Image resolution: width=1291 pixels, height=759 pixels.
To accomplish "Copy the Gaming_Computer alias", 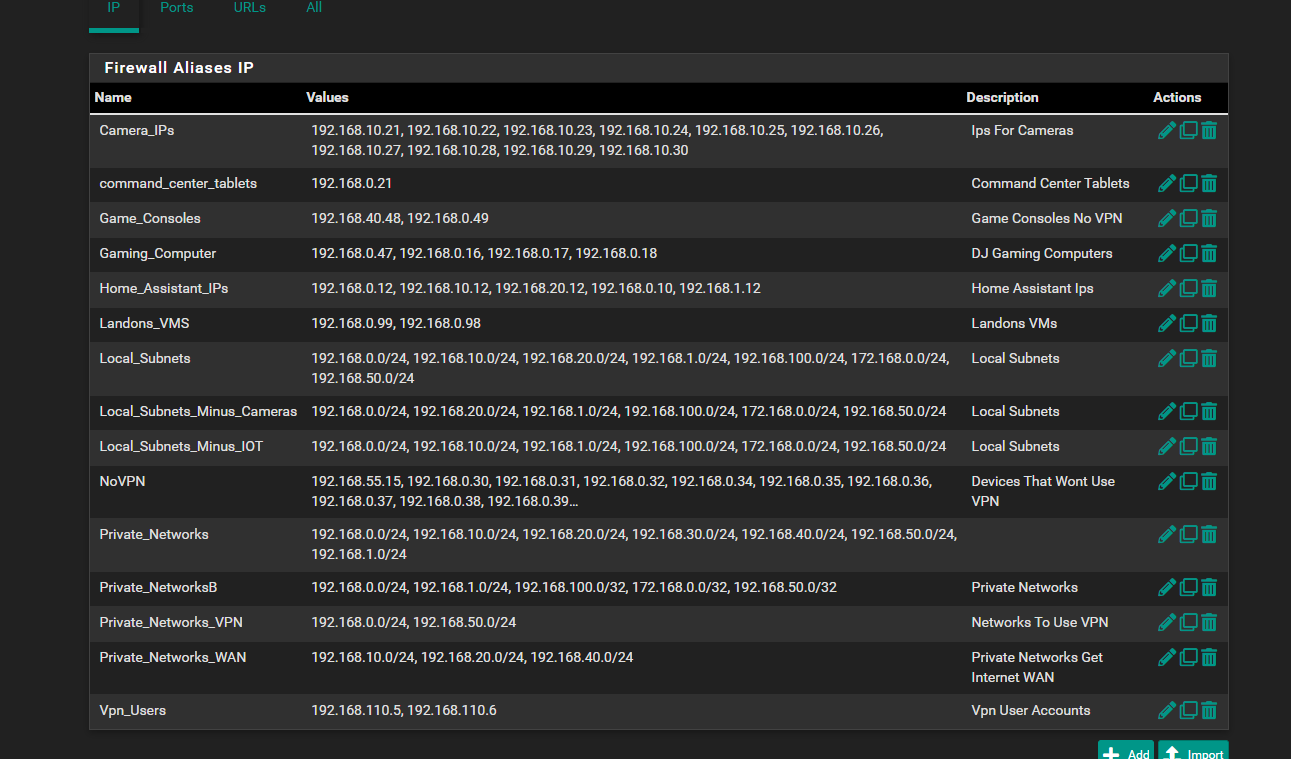I will pos(1188,253).
